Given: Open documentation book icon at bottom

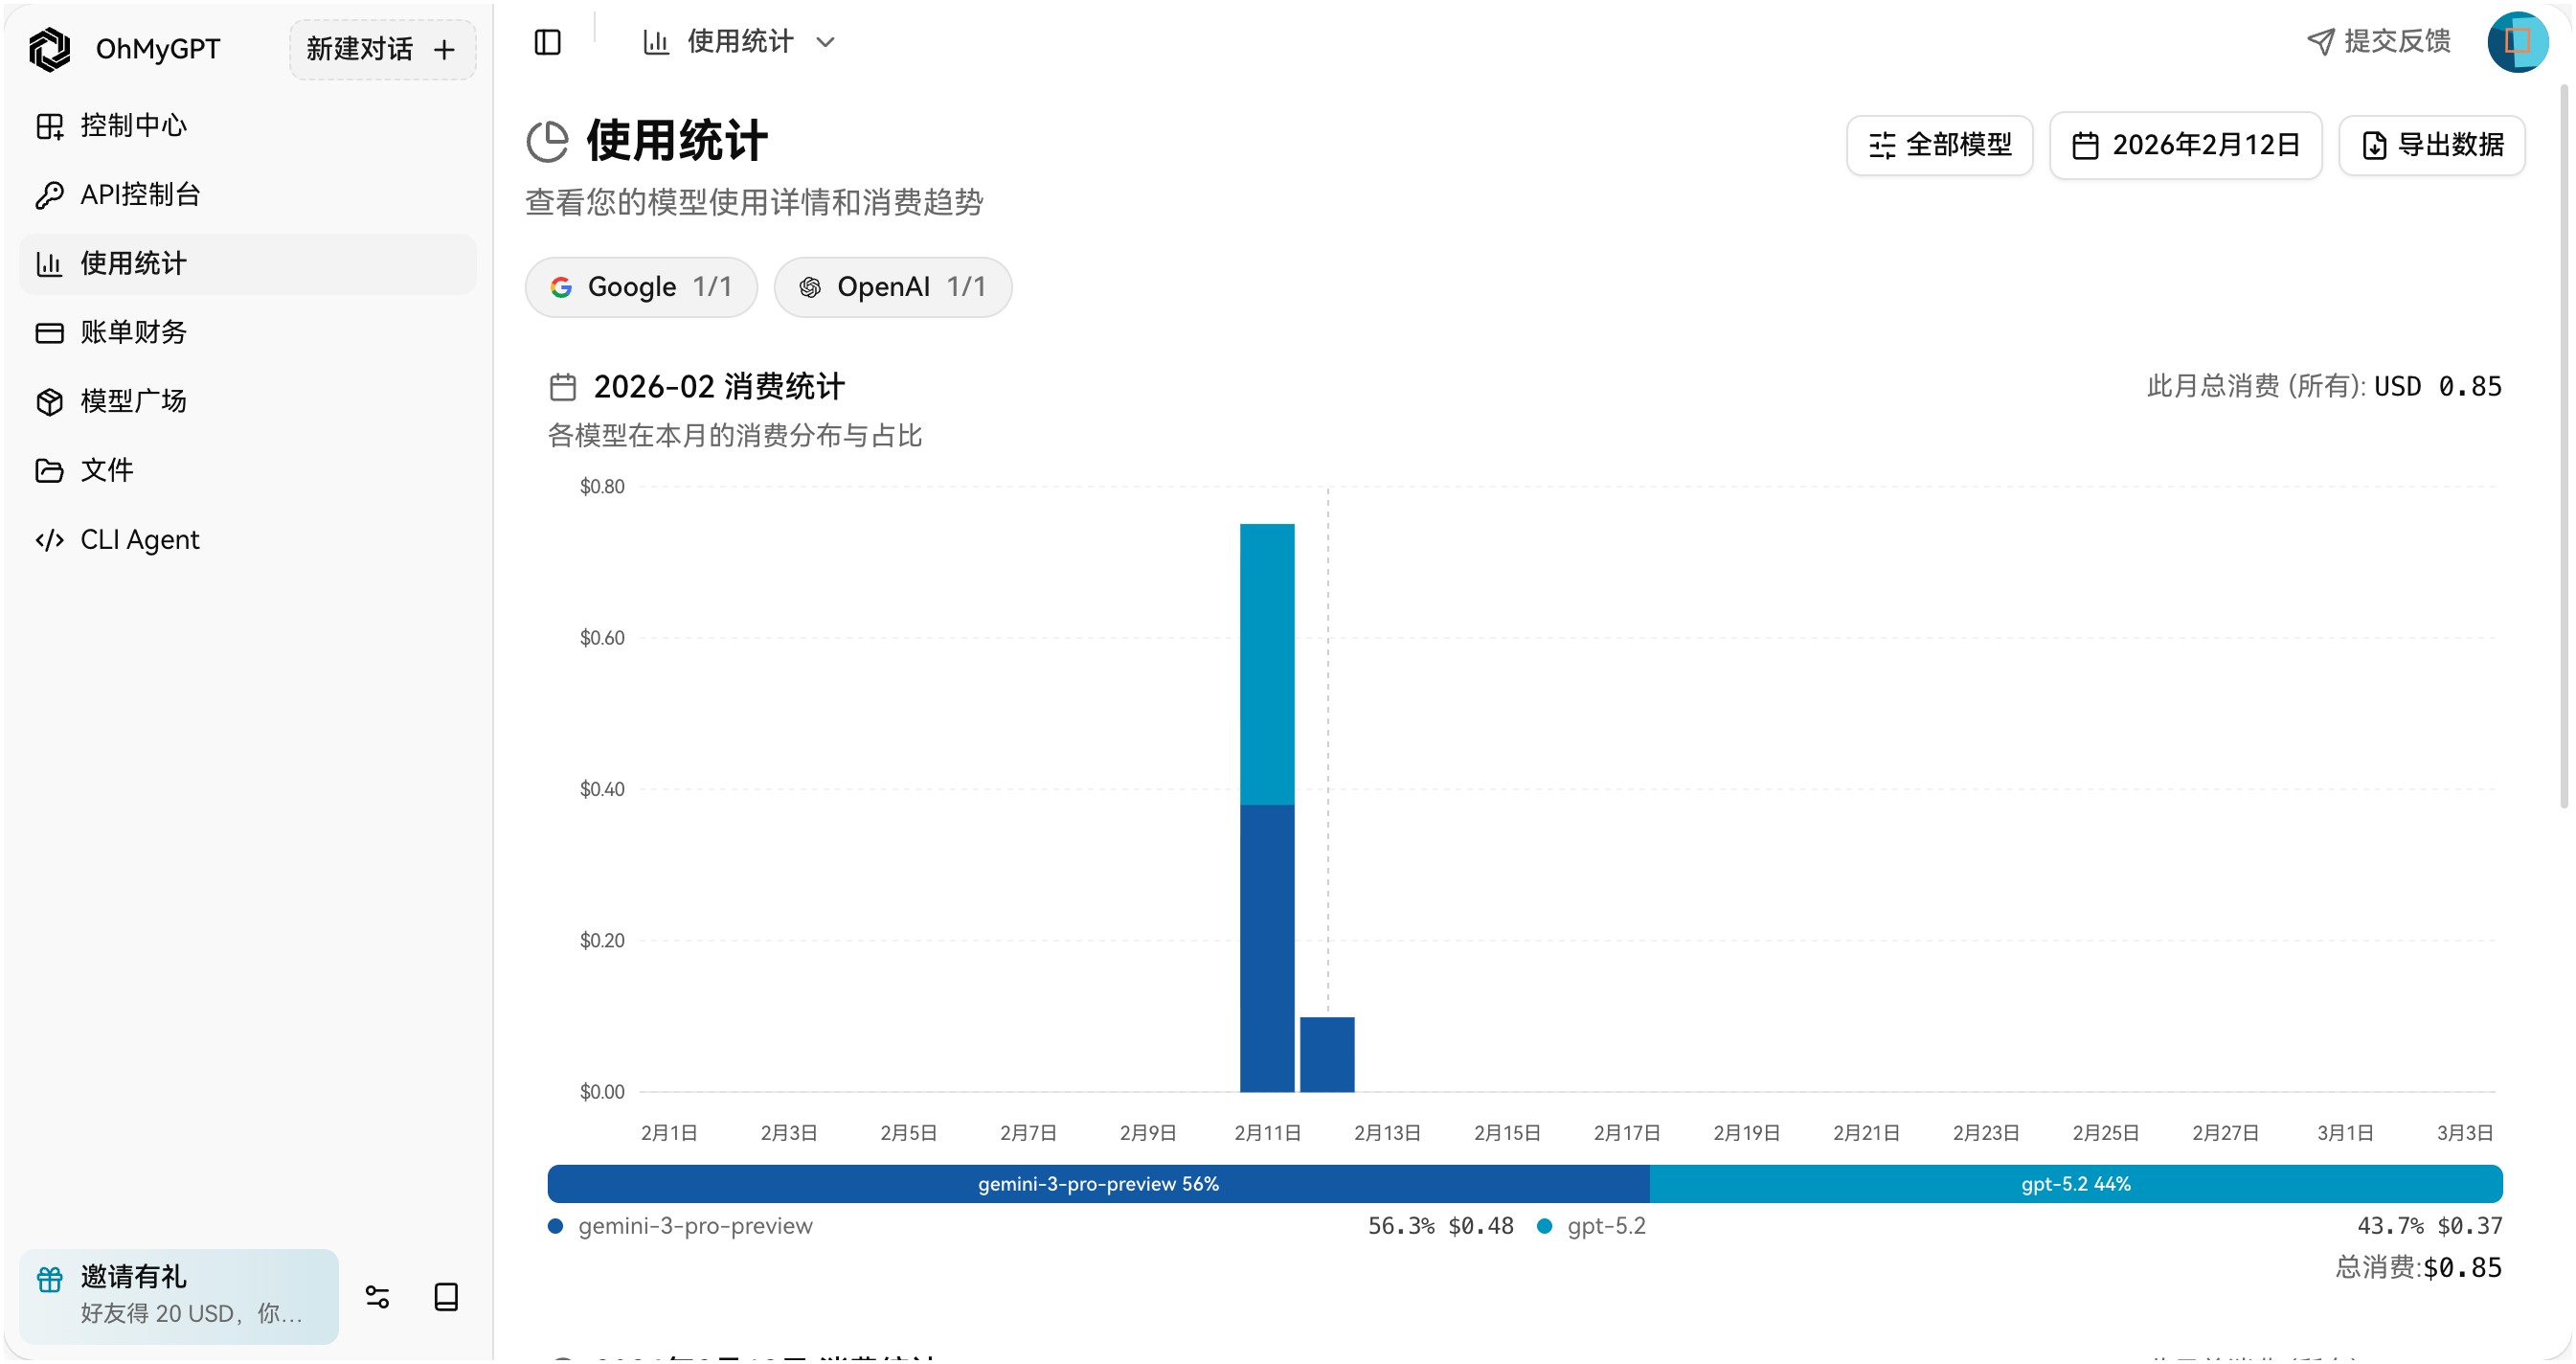Looking at the screenshot, I should 446,1297.
